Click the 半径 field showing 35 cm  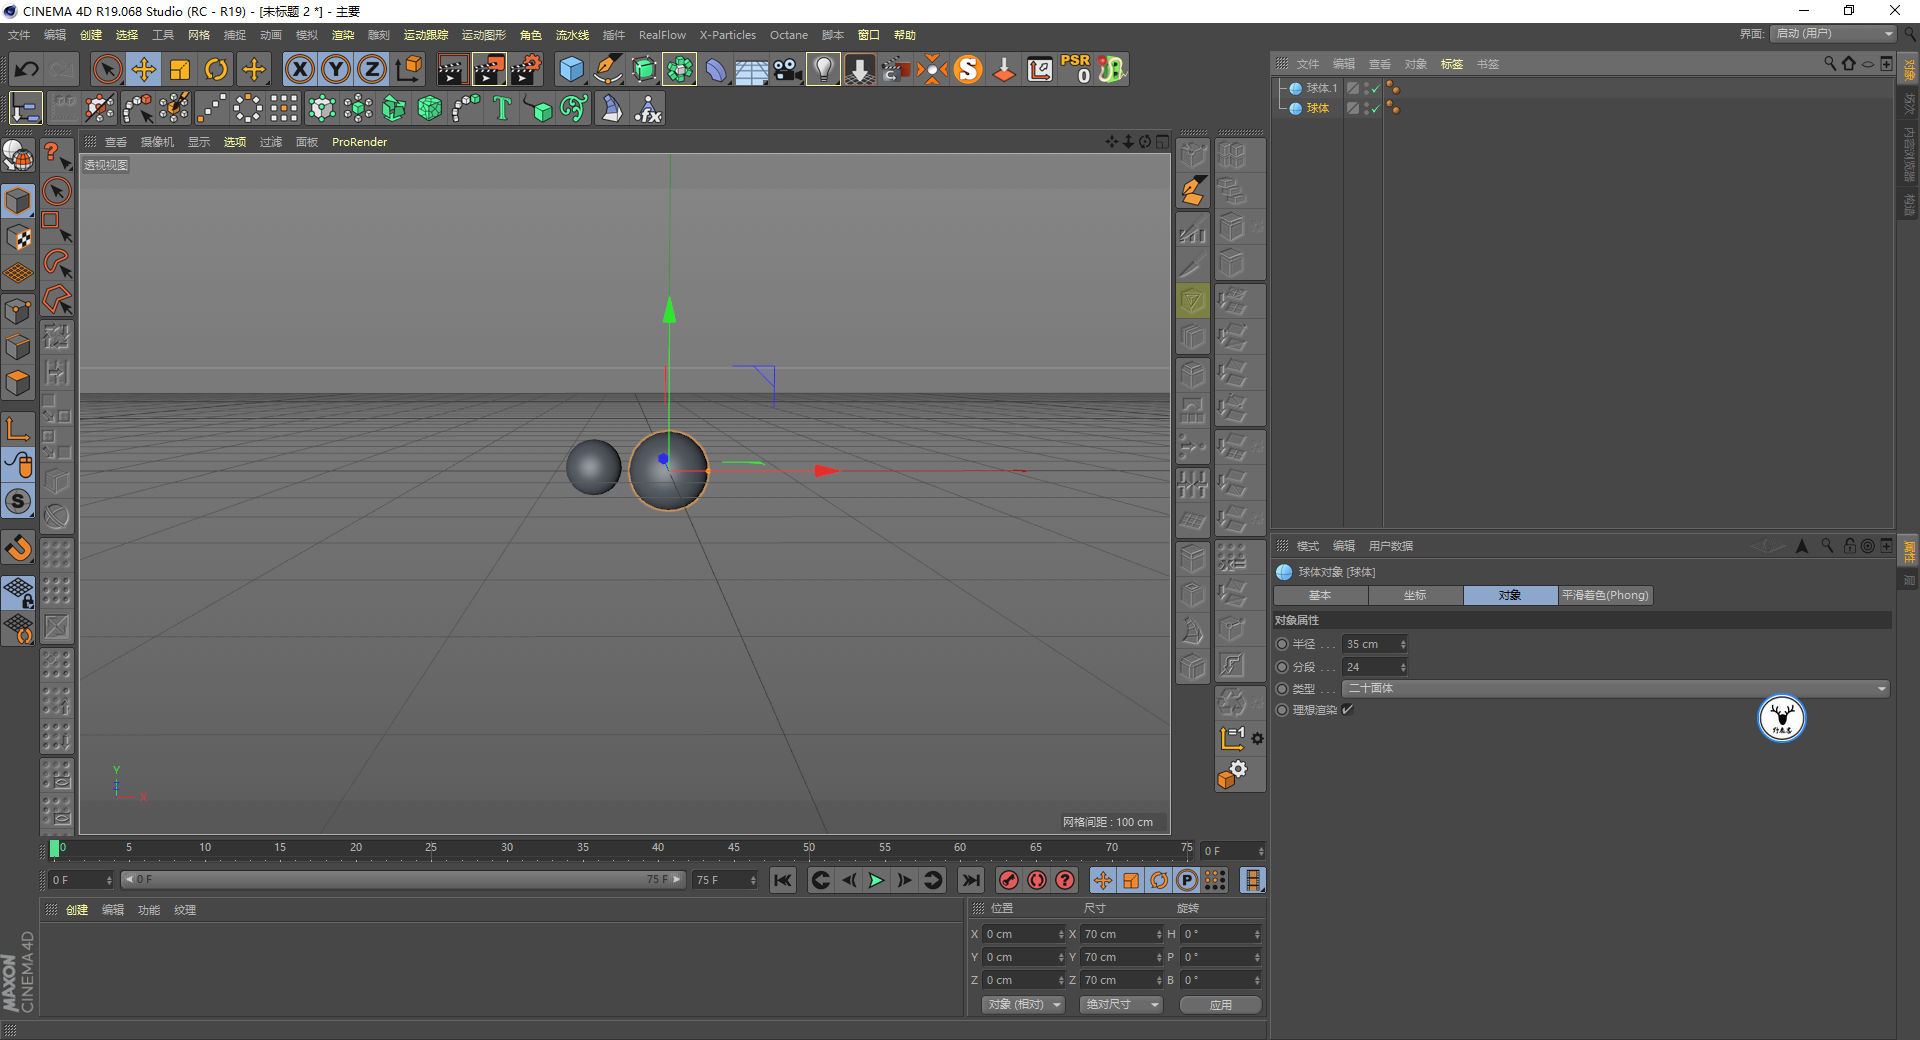coord(1374,644)
